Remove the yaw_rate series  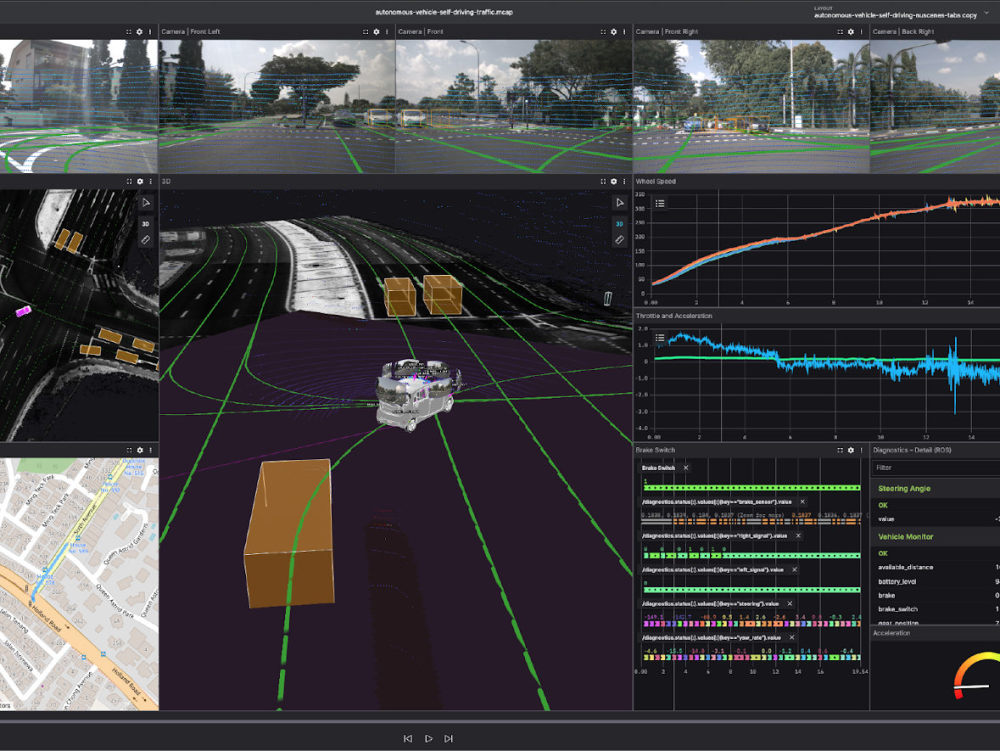(791, 637)
